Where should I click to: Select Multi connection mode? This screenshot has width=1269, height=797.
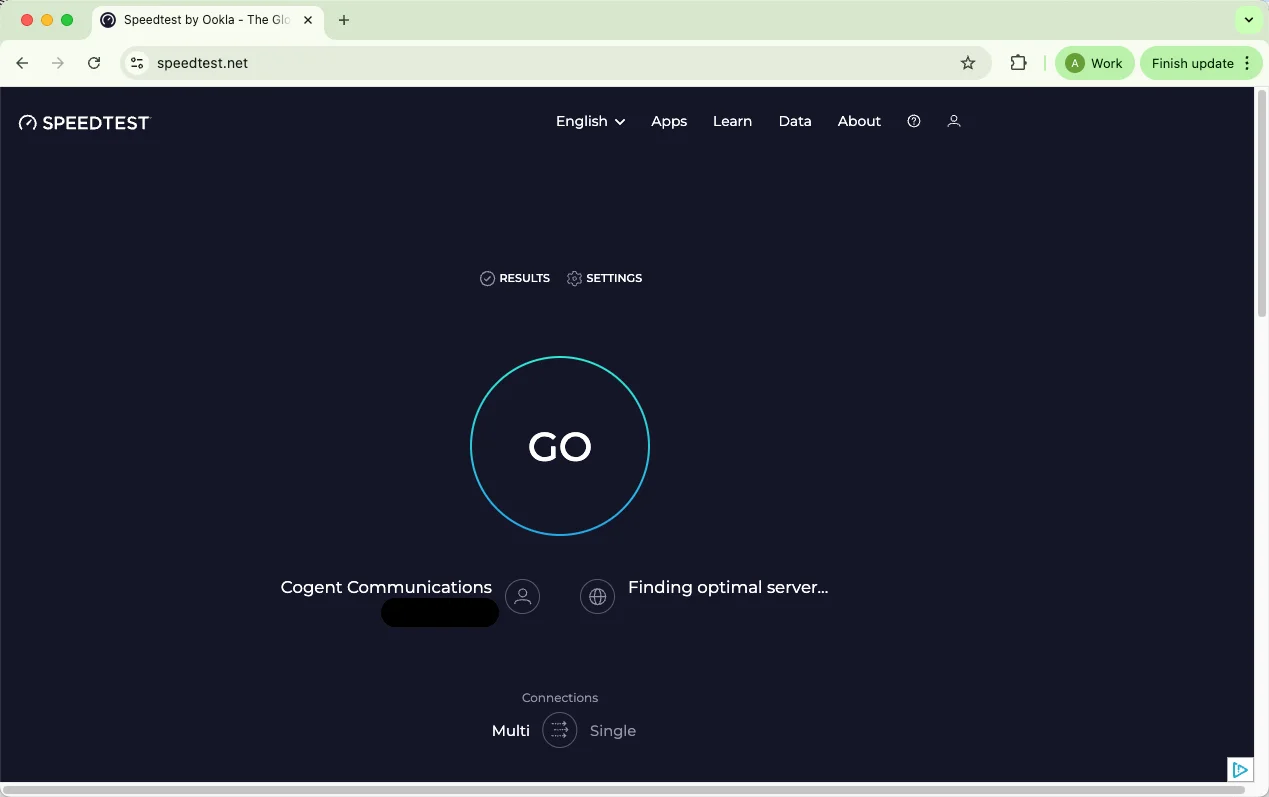point(511,731)
